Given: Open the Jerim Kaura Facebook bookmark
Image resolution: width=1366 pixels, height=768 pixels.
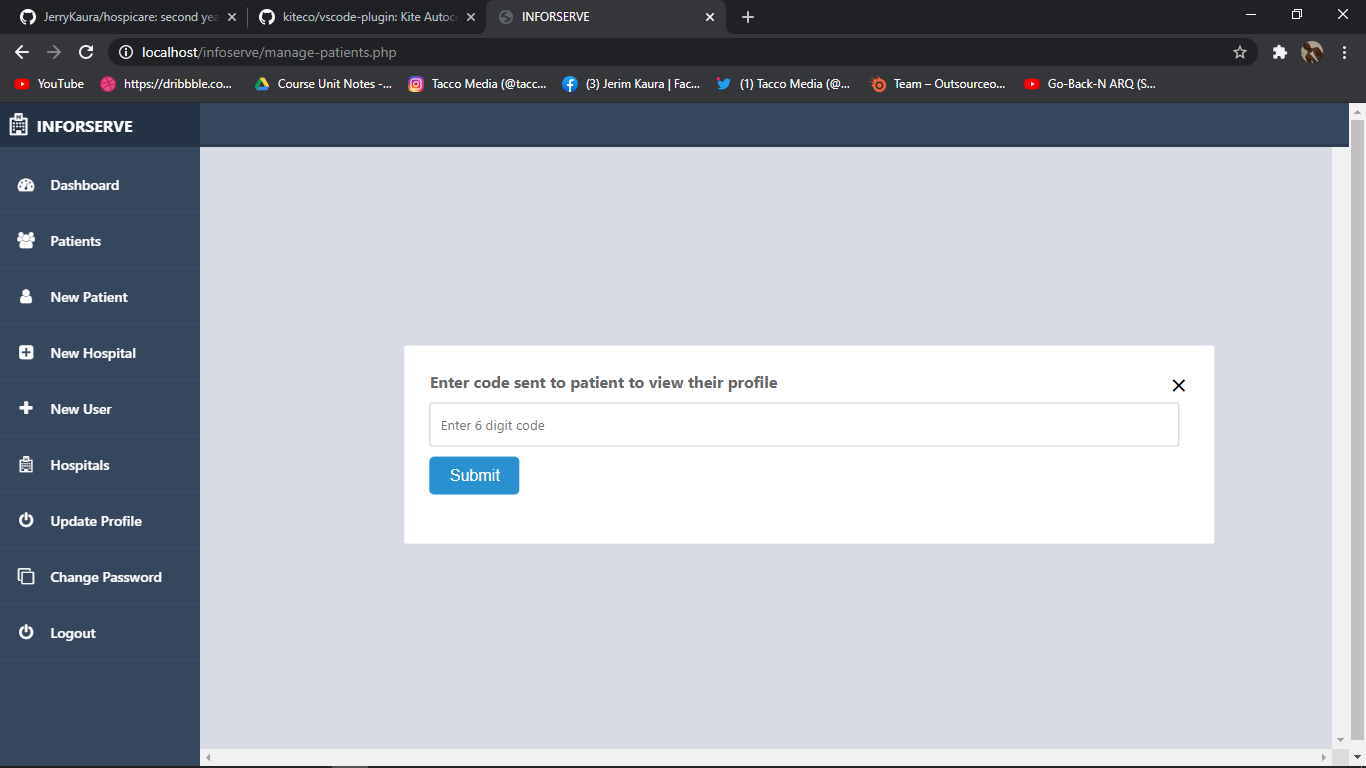Looking at the screenshot, I should 631,84.
